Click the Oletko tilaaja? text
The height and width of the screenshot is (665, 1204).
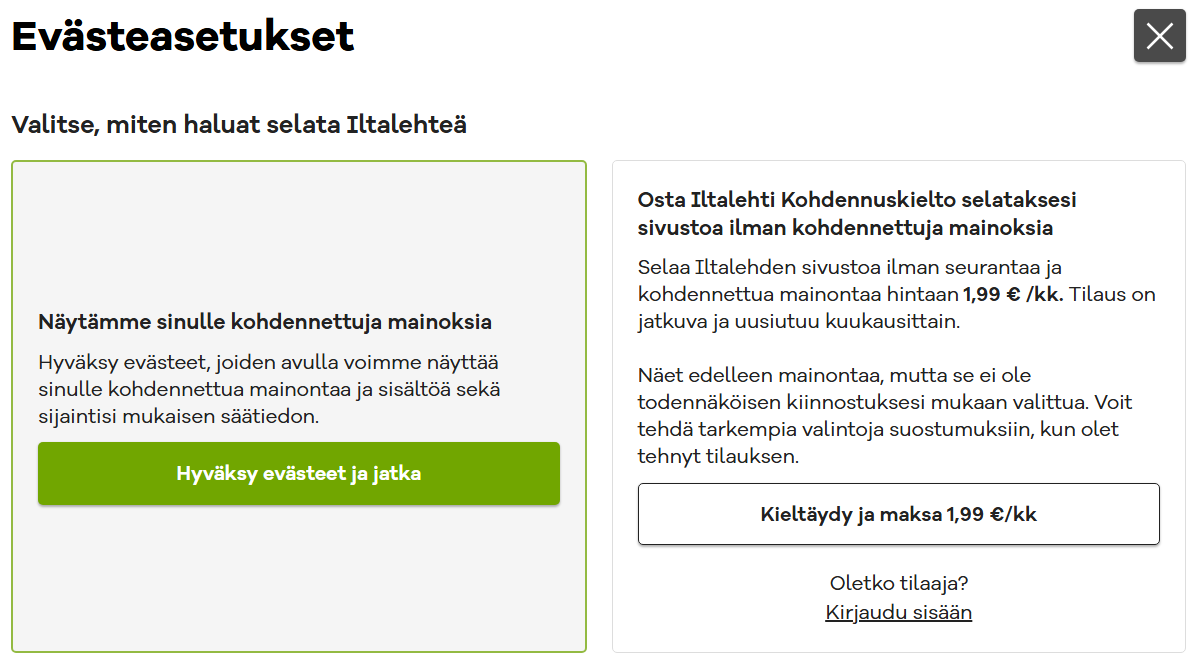pyautogui.click(x=898, y=583)
